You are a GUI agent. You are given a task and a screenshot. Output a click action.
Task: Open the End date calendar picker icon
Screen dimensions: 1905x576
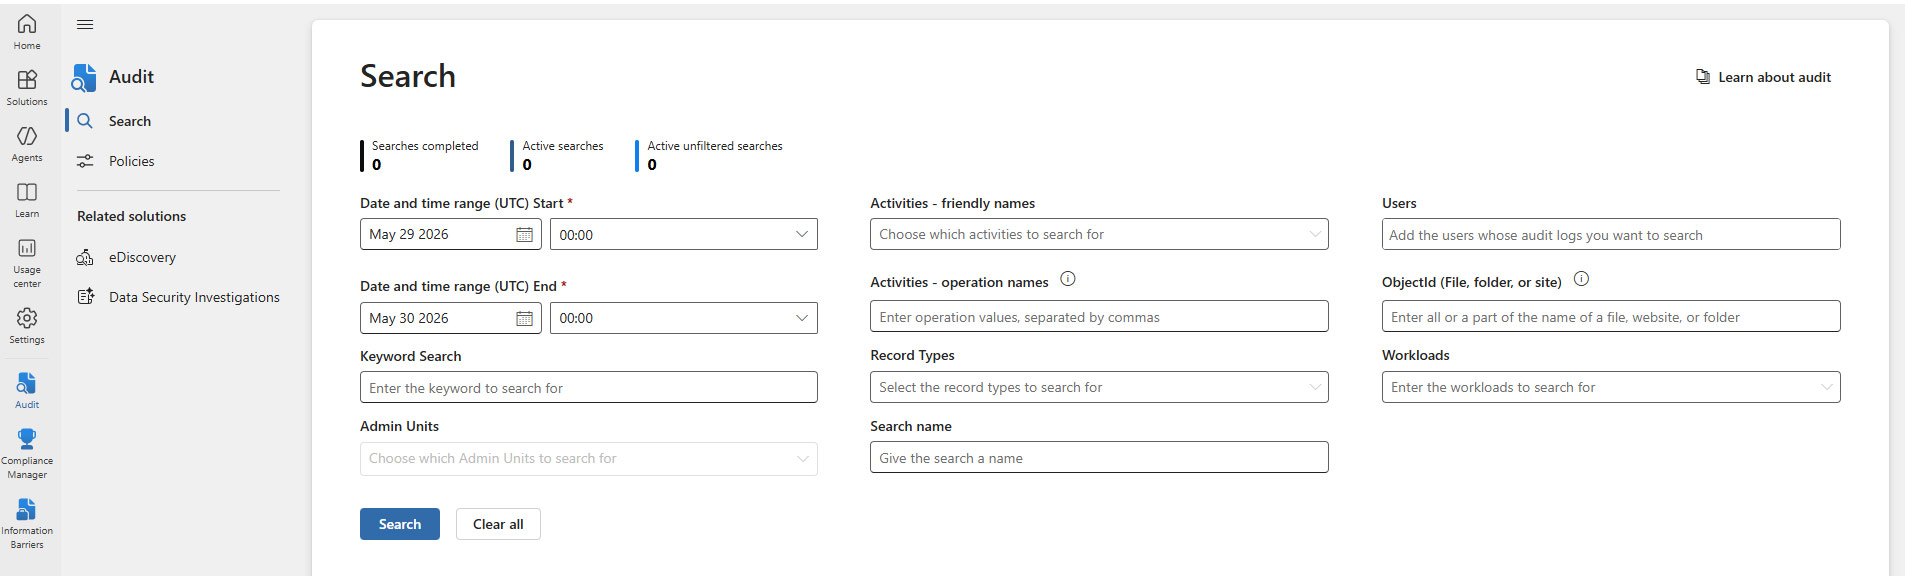pos(524,318)
